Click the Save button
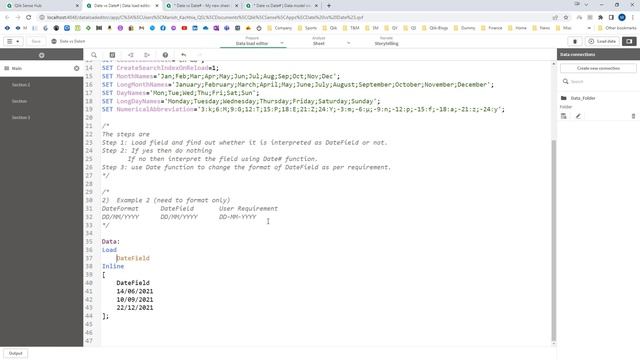 (36, 41)
